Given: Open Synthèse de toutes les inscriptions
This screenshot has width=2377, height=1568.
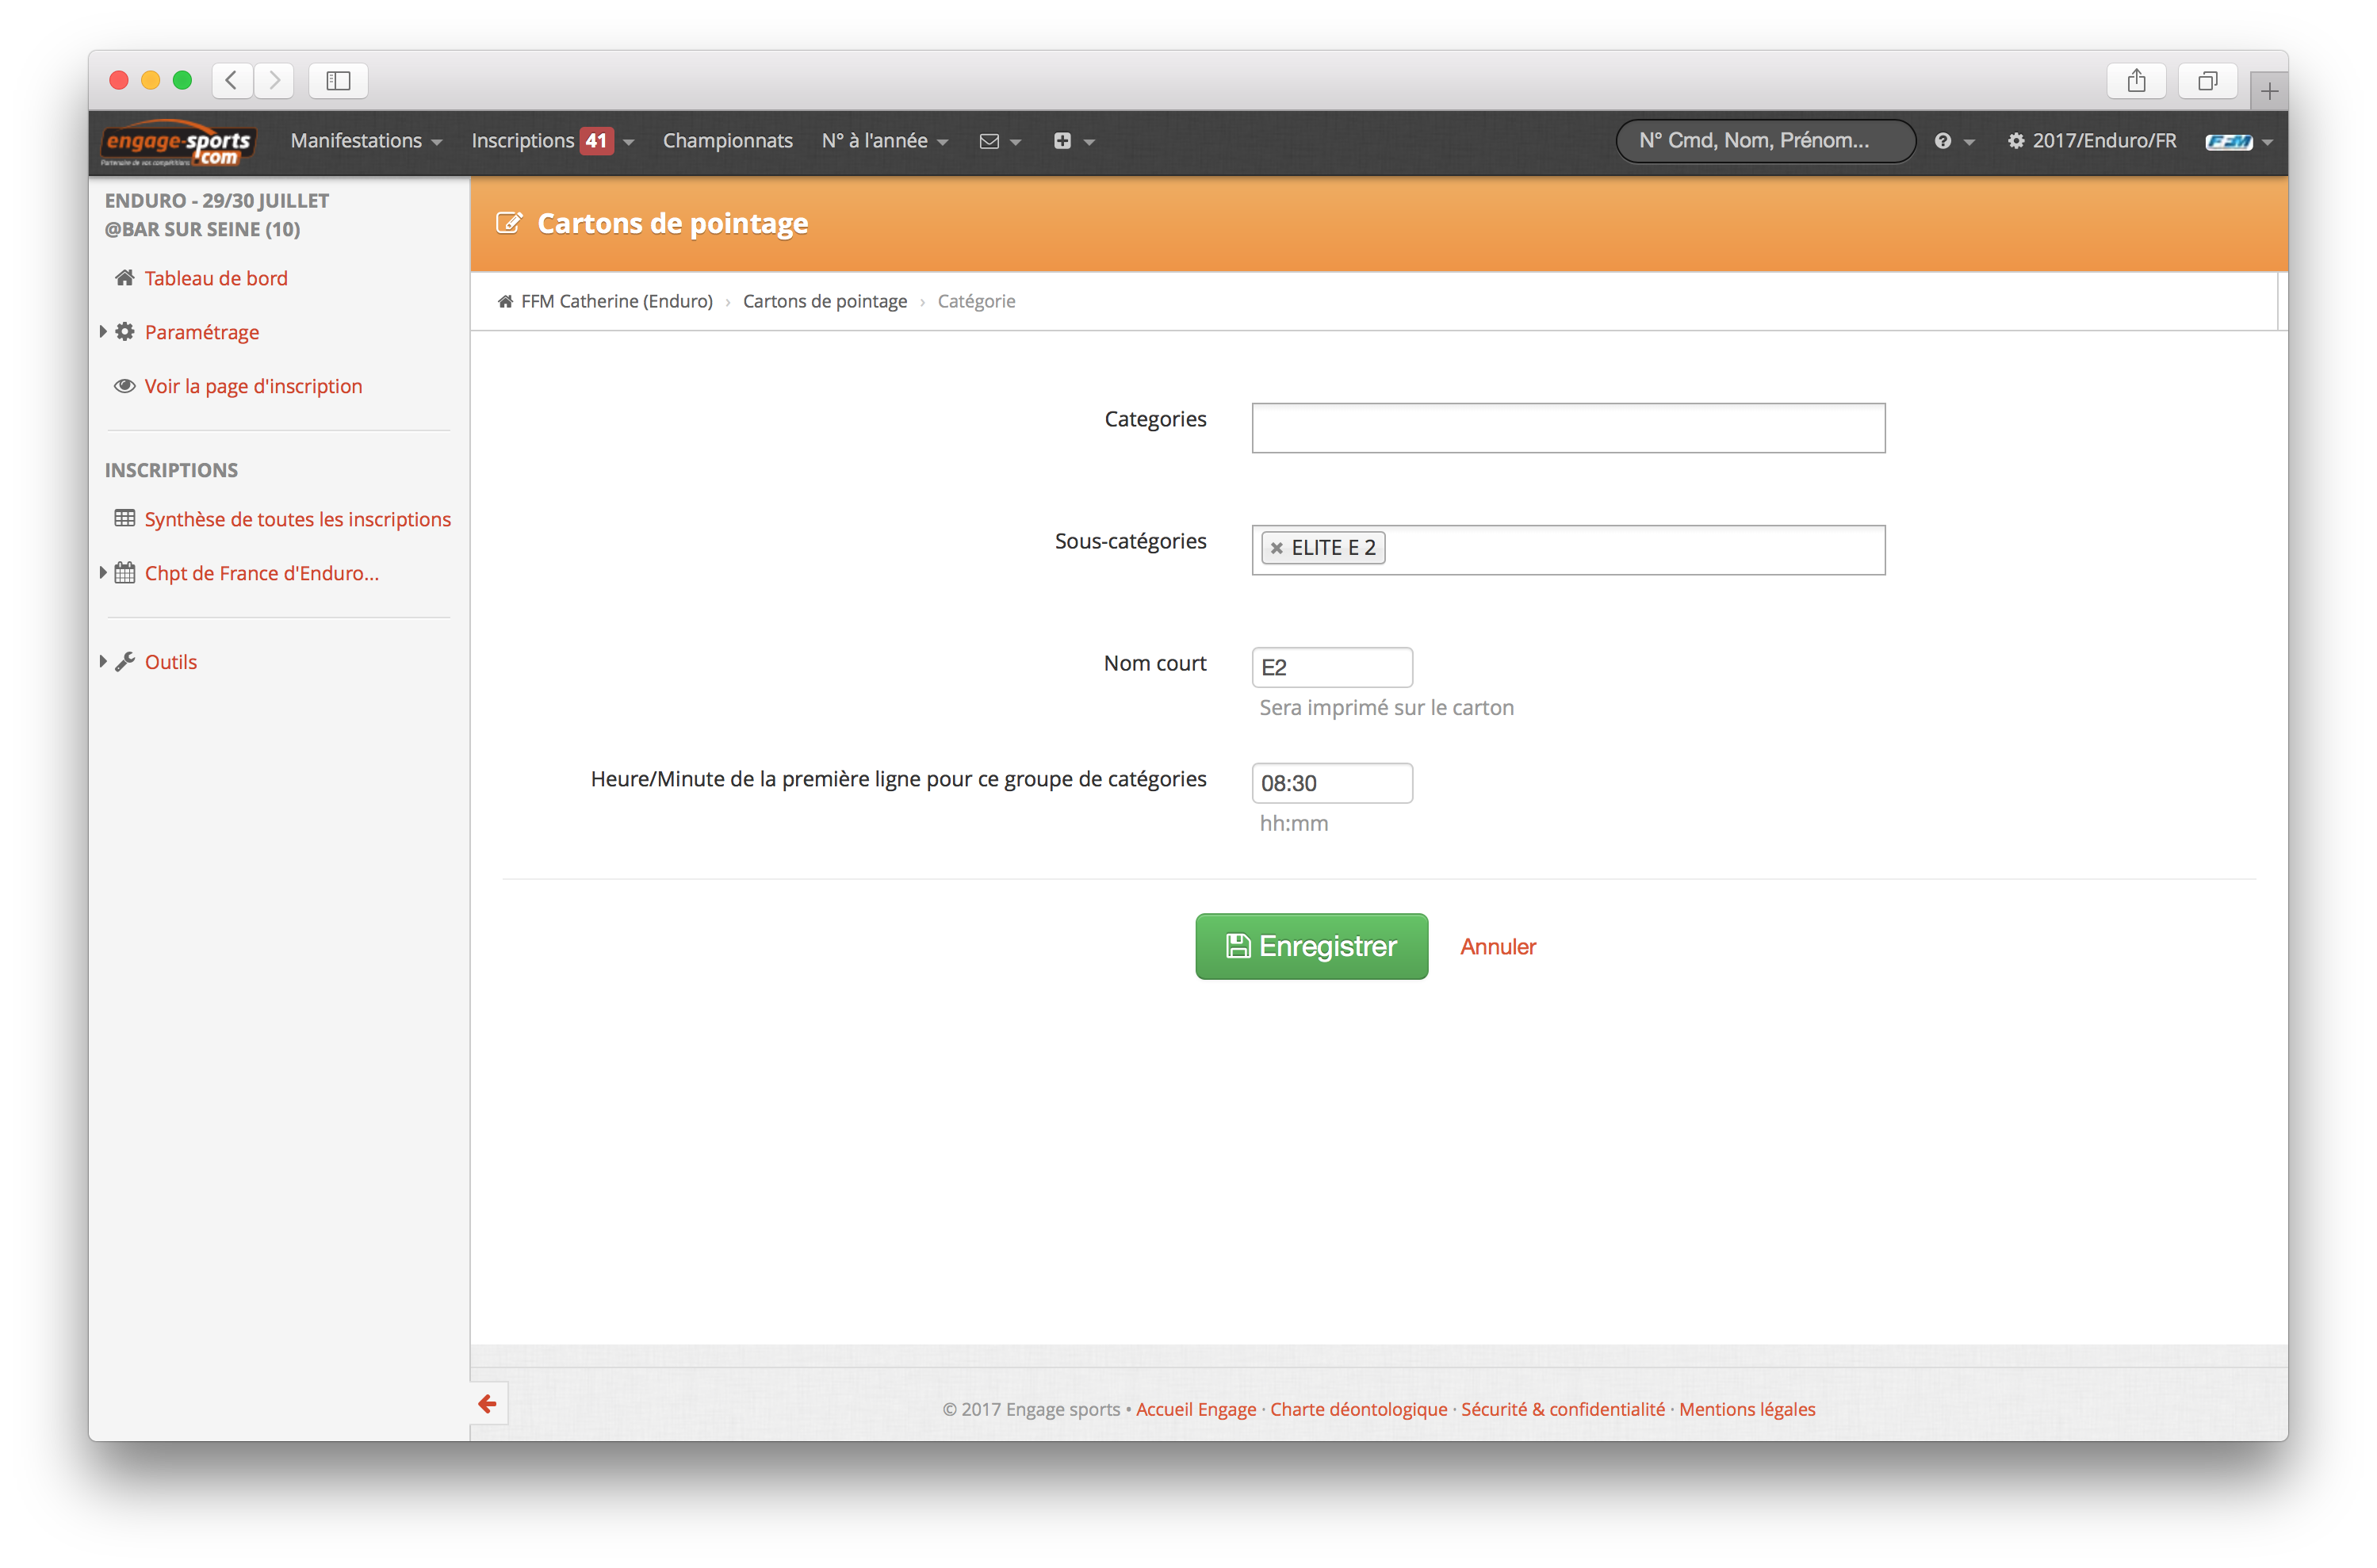Looking at the screenshot, I should click(298, 519).
